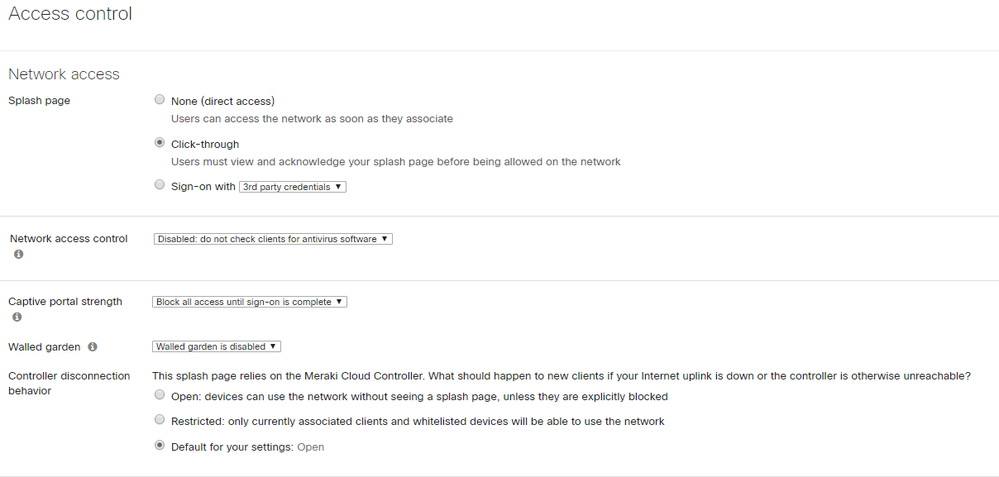Select the 'Sign-on with' radio button
The height and width of the screenshot is (477, 999).
click(x=160, y=185)
